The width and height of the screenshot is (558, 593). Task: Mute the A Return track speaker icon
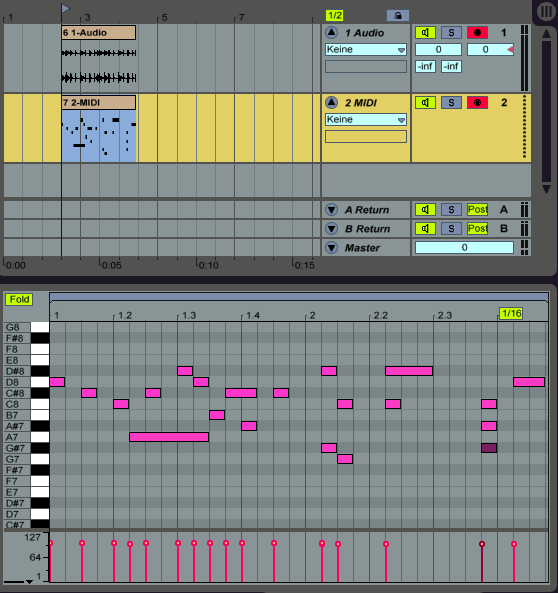point(425,210)
